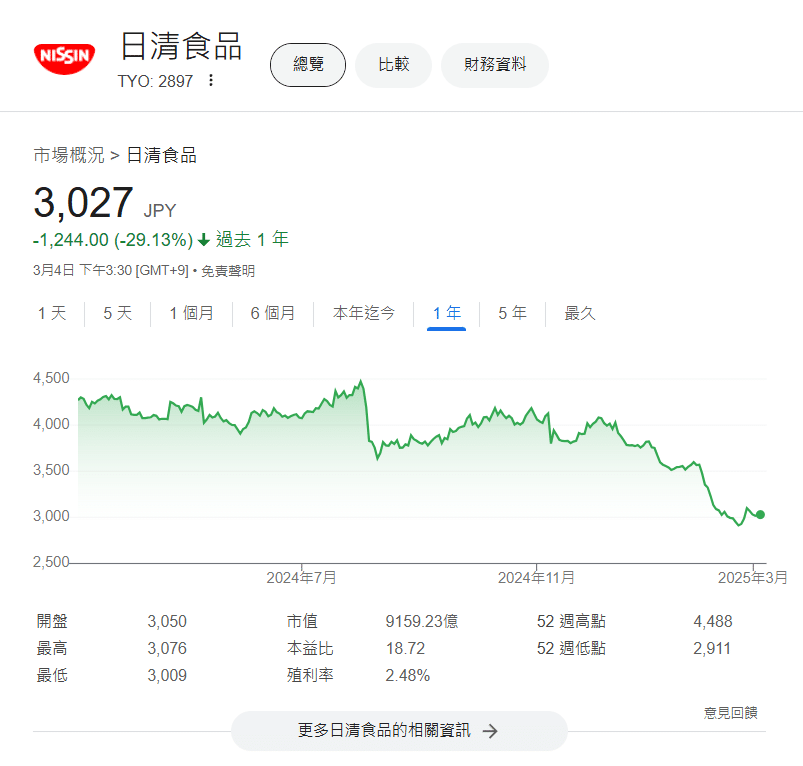Click the 過去 1 年 label
This screenshot has height=766, width=803.
pos(252,240)
